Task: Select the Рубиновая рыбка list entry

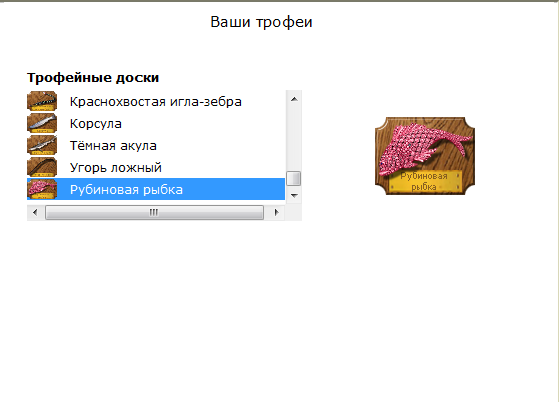Action: click(156, 189)
